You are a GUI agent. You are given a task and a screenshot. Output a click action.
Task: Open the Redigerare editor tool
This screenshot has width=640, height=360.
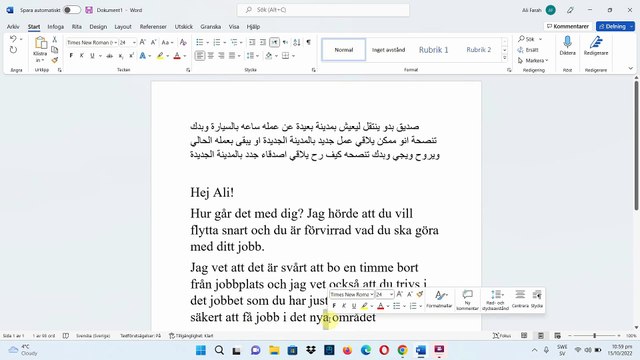click(x=596, y=46)
